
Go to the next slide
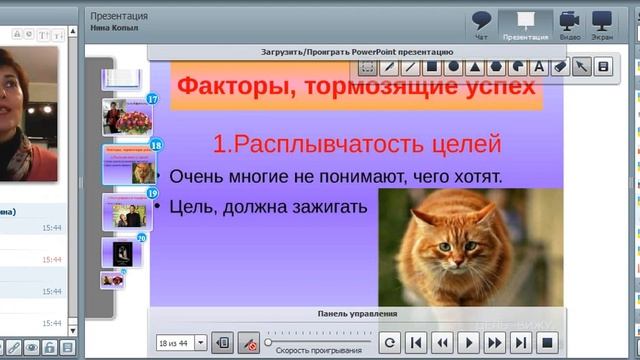[x=495, y=343]
